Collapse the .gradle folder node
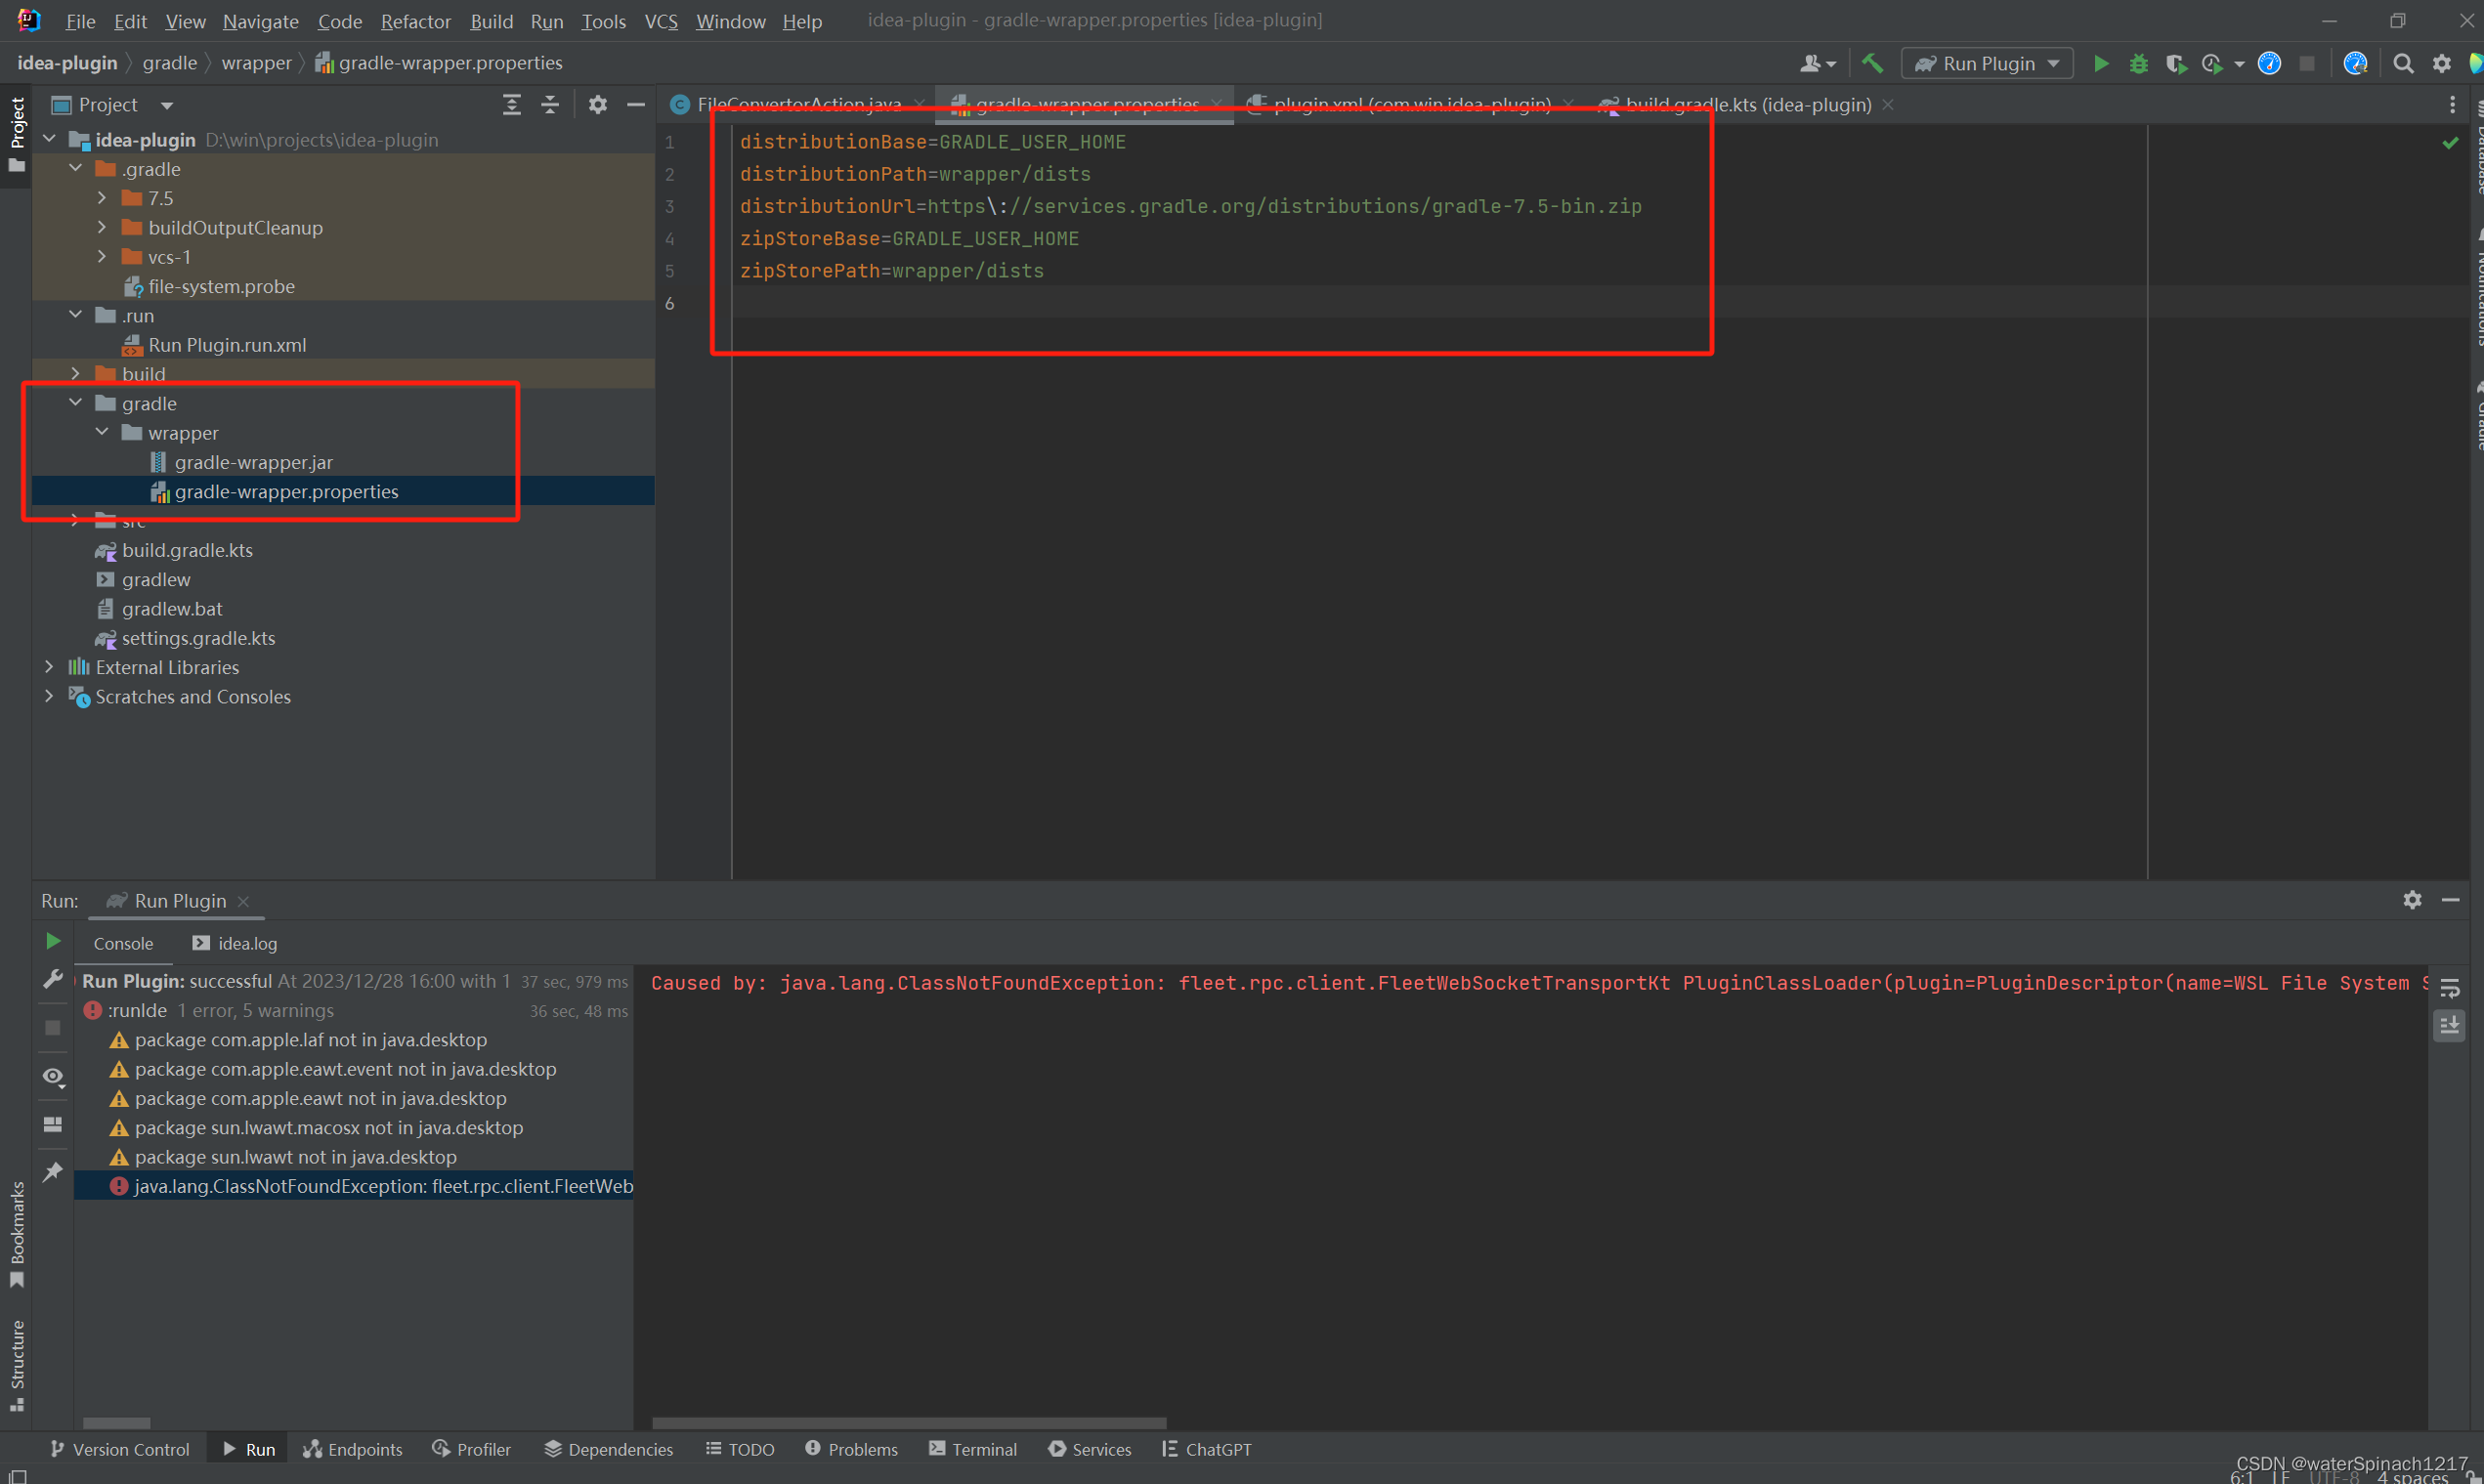 point(76,168)
